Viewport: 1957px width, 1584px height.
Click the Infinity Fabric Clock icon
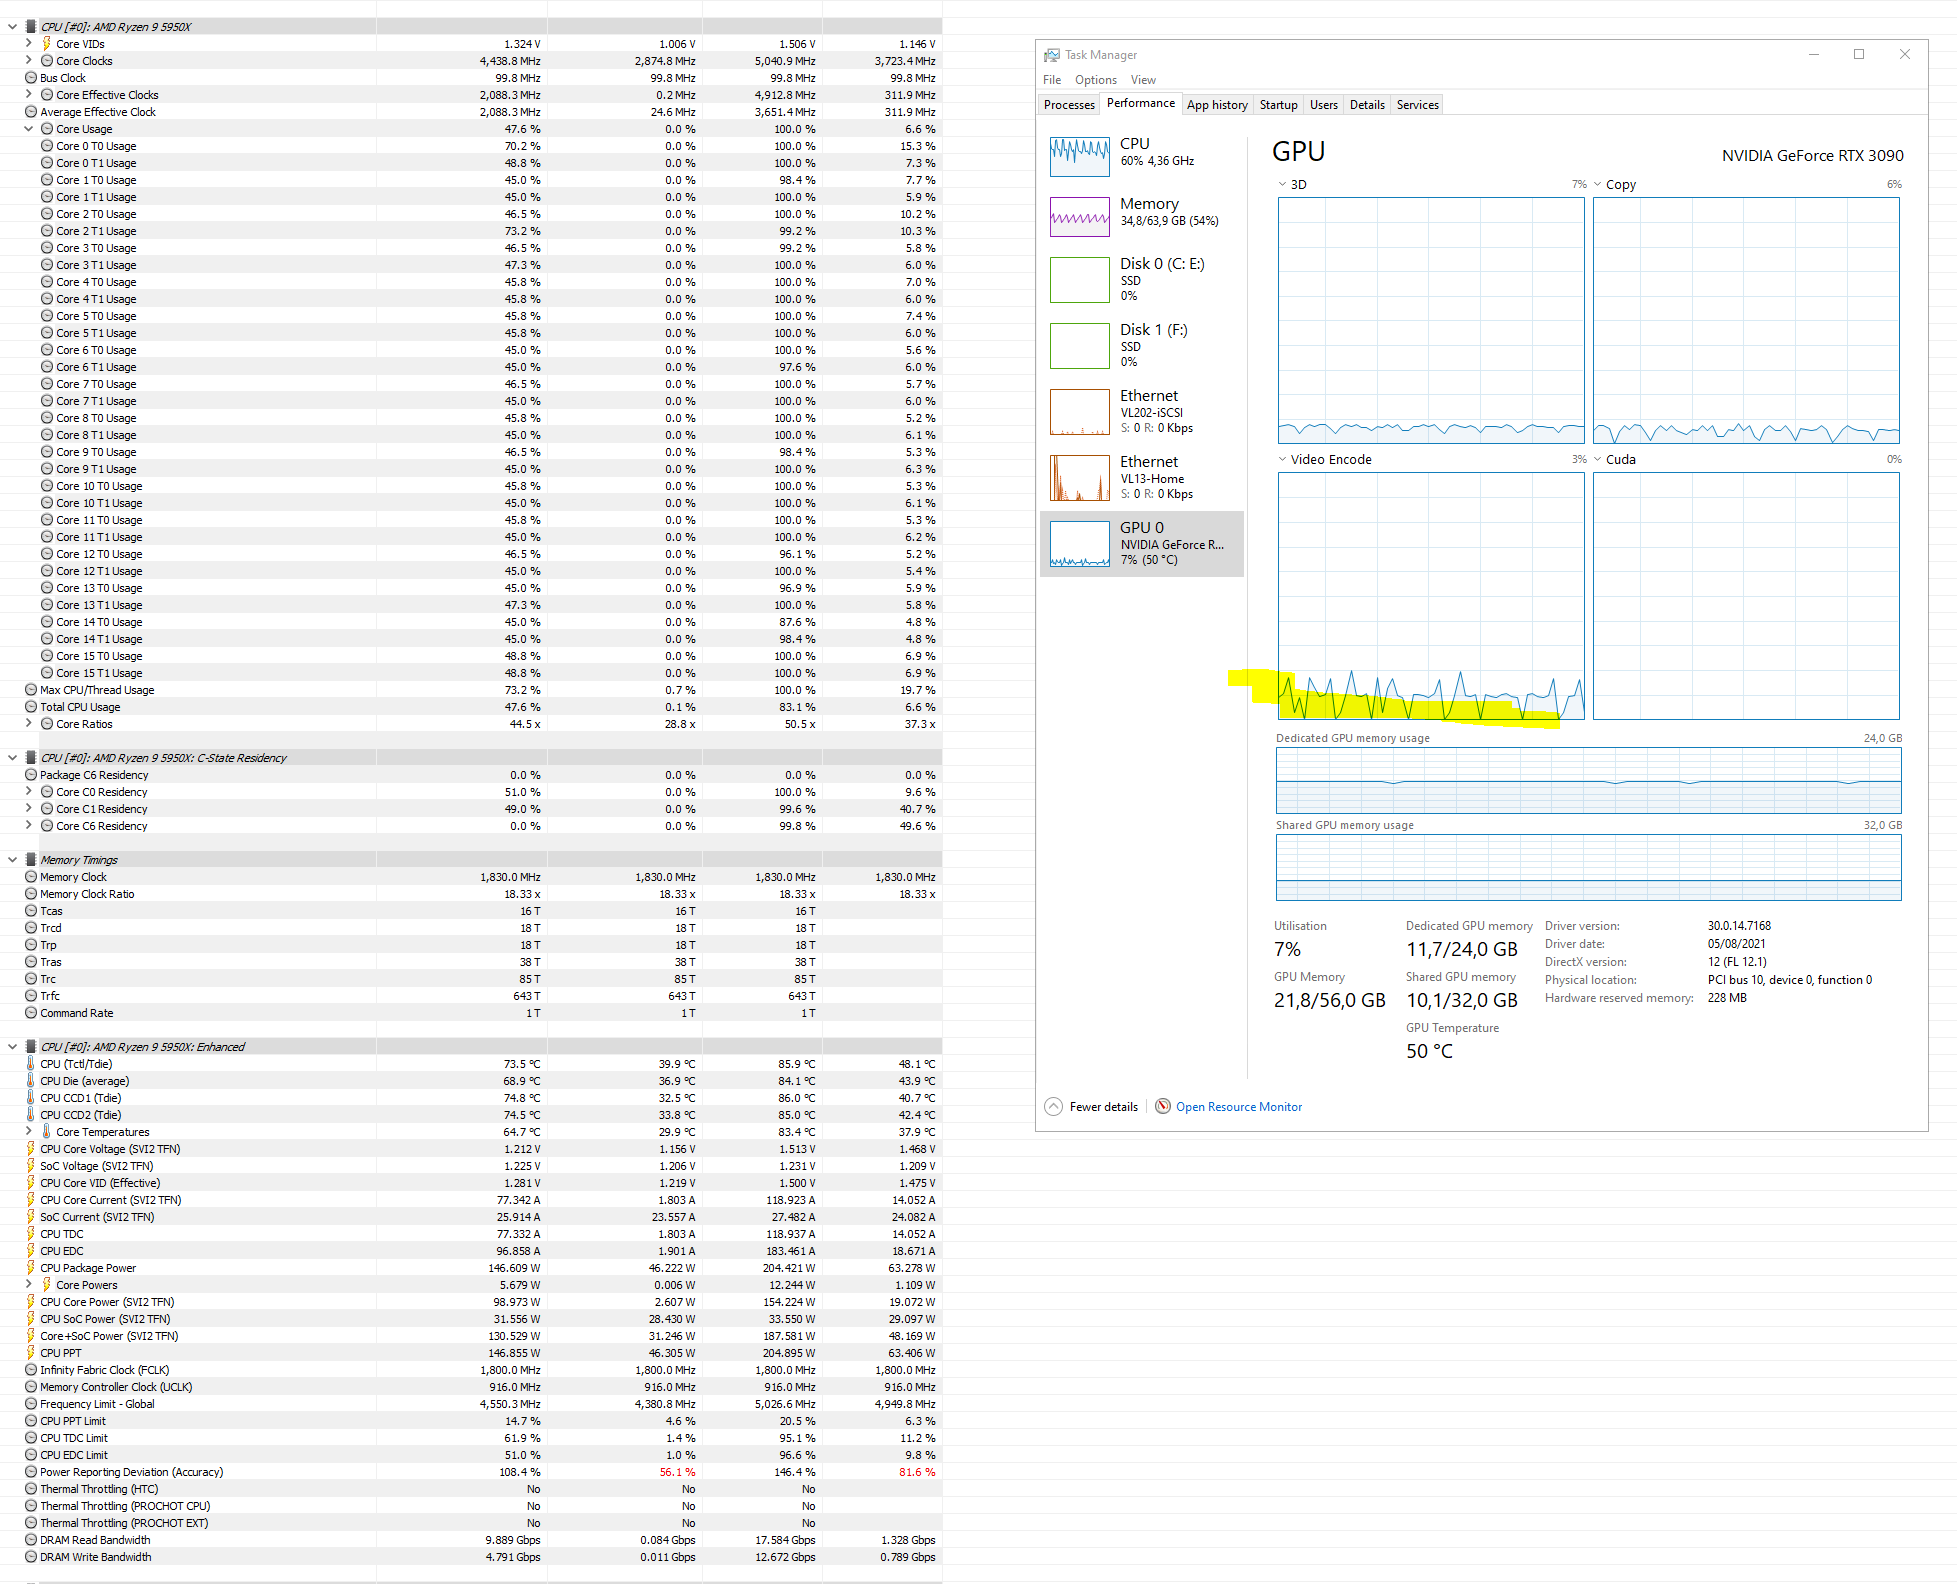click(31, 1370)
